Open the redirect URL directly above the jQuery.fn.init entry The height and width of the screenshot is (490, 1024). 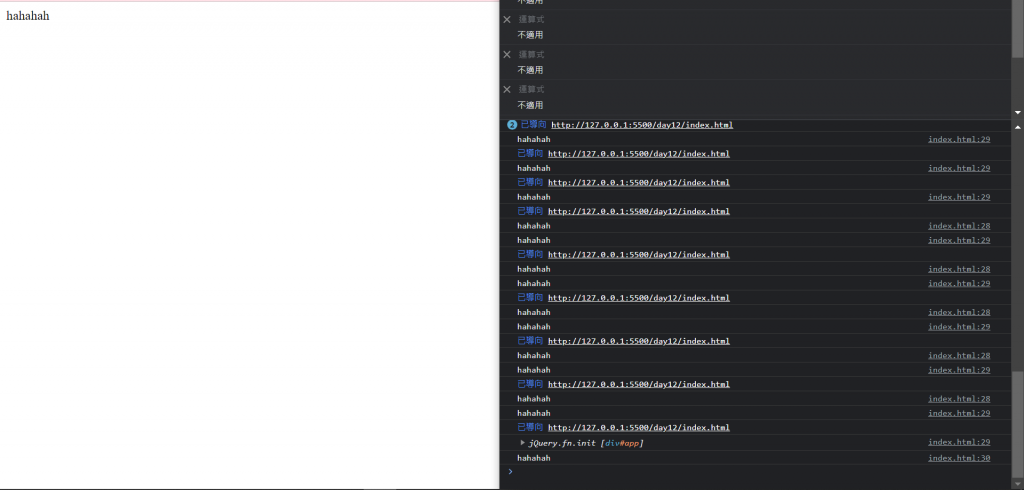(638, 428)
